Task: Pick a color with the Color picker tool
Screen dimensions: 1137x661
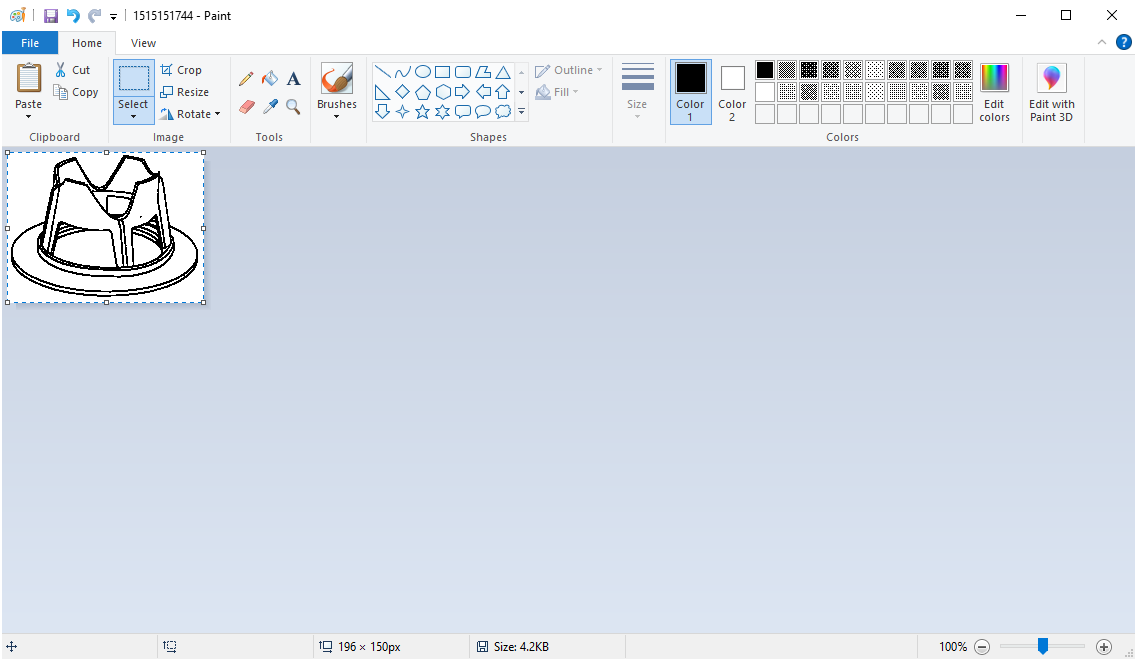Action: tap(270, 107)
